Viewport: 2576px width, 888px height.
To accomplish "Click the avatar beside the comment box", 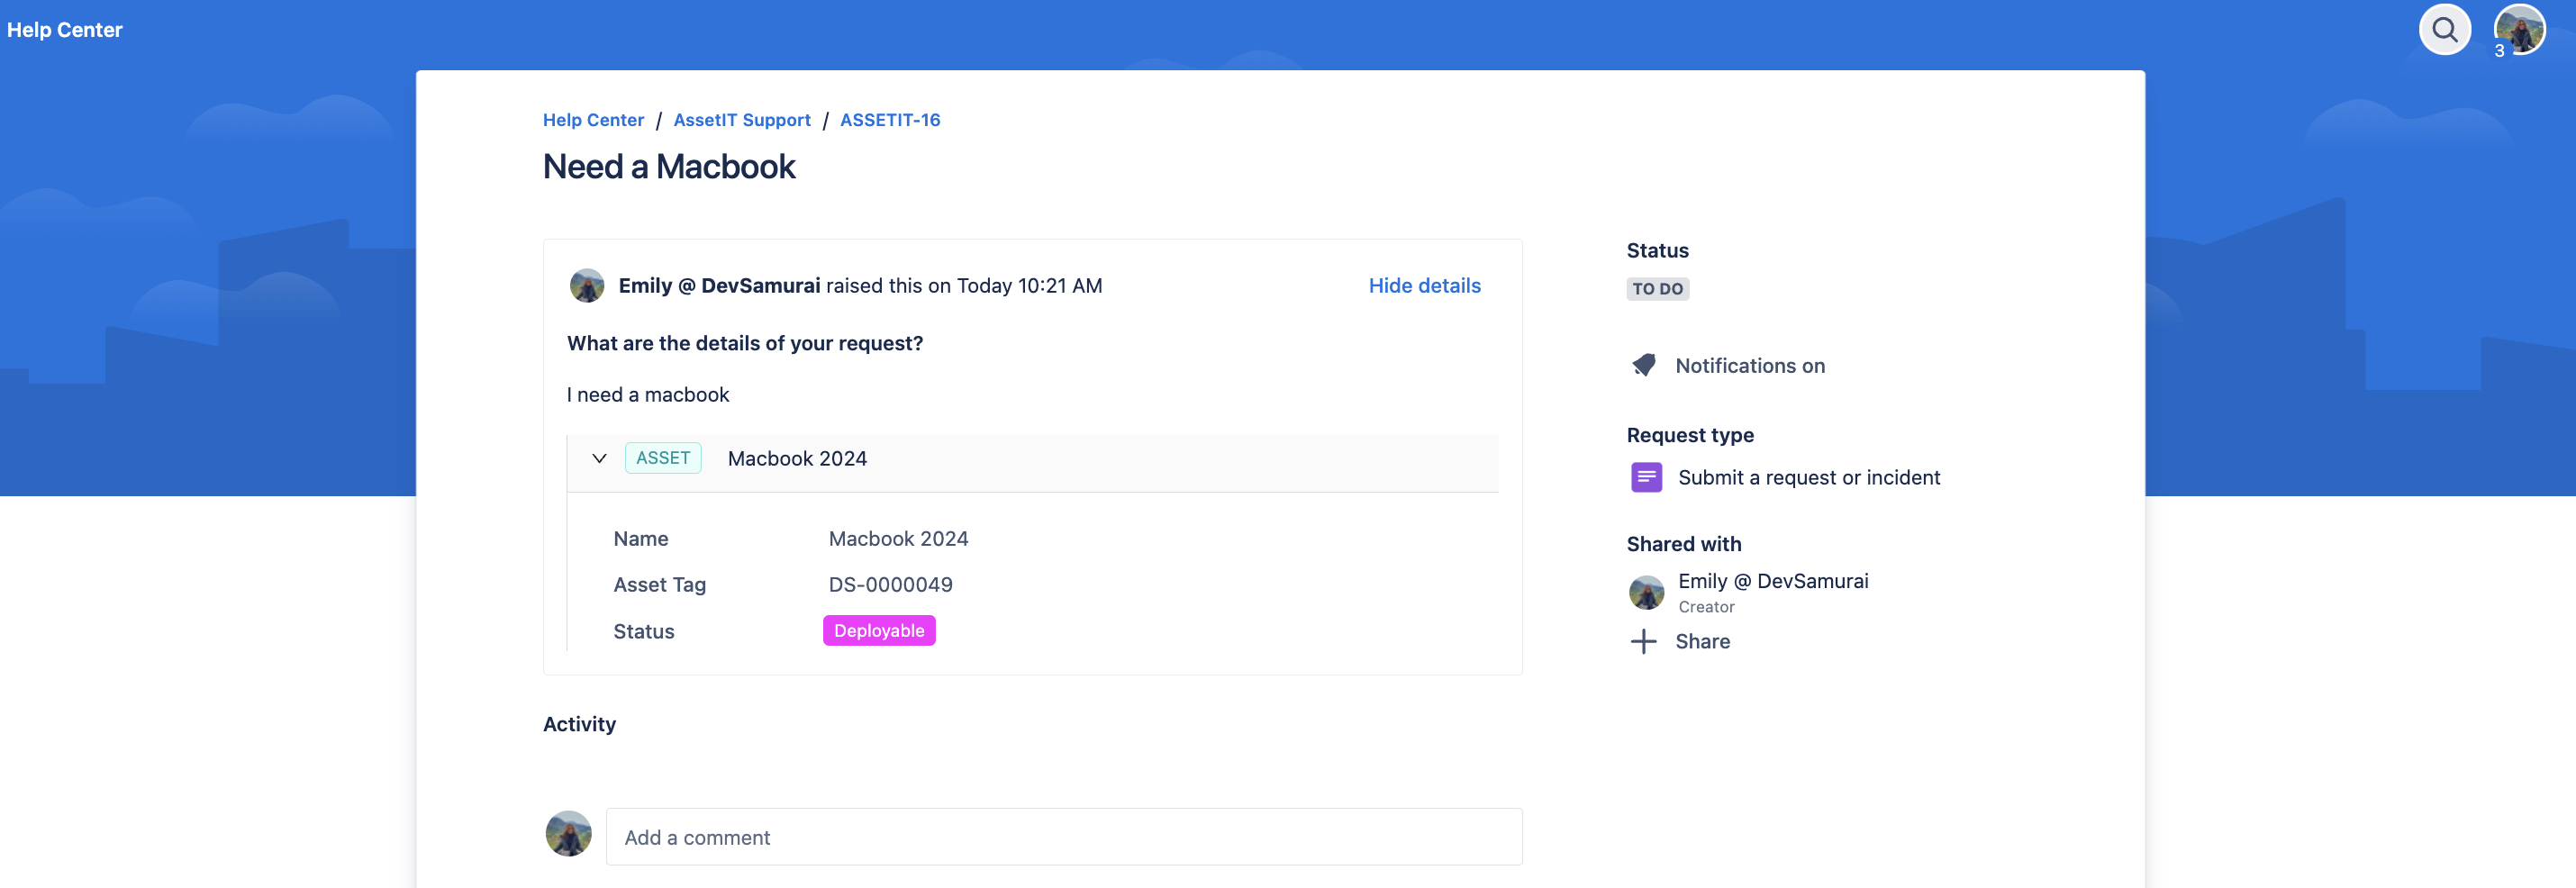I will click(x=568, y=834).
